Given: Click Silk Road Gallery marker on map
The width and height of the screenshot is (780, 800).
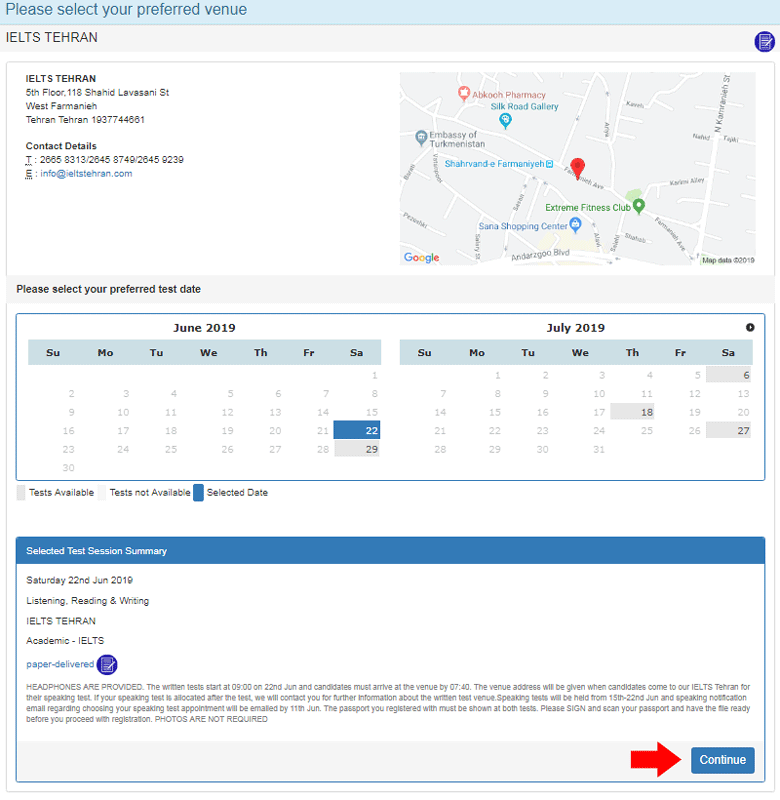Looking at the screenshot, I should point(506,121).
